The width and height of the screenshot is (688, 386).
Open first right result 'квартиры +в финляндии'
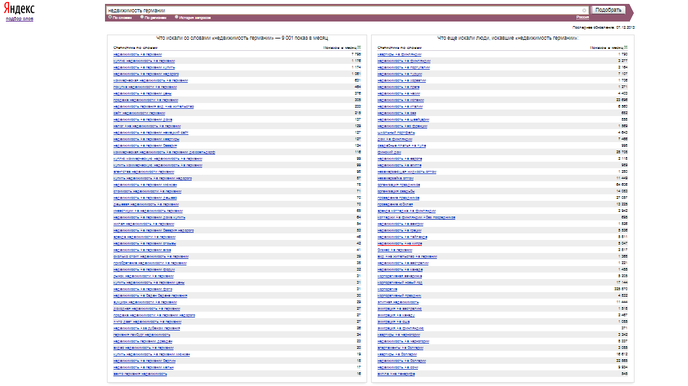(x=399, y=54)
